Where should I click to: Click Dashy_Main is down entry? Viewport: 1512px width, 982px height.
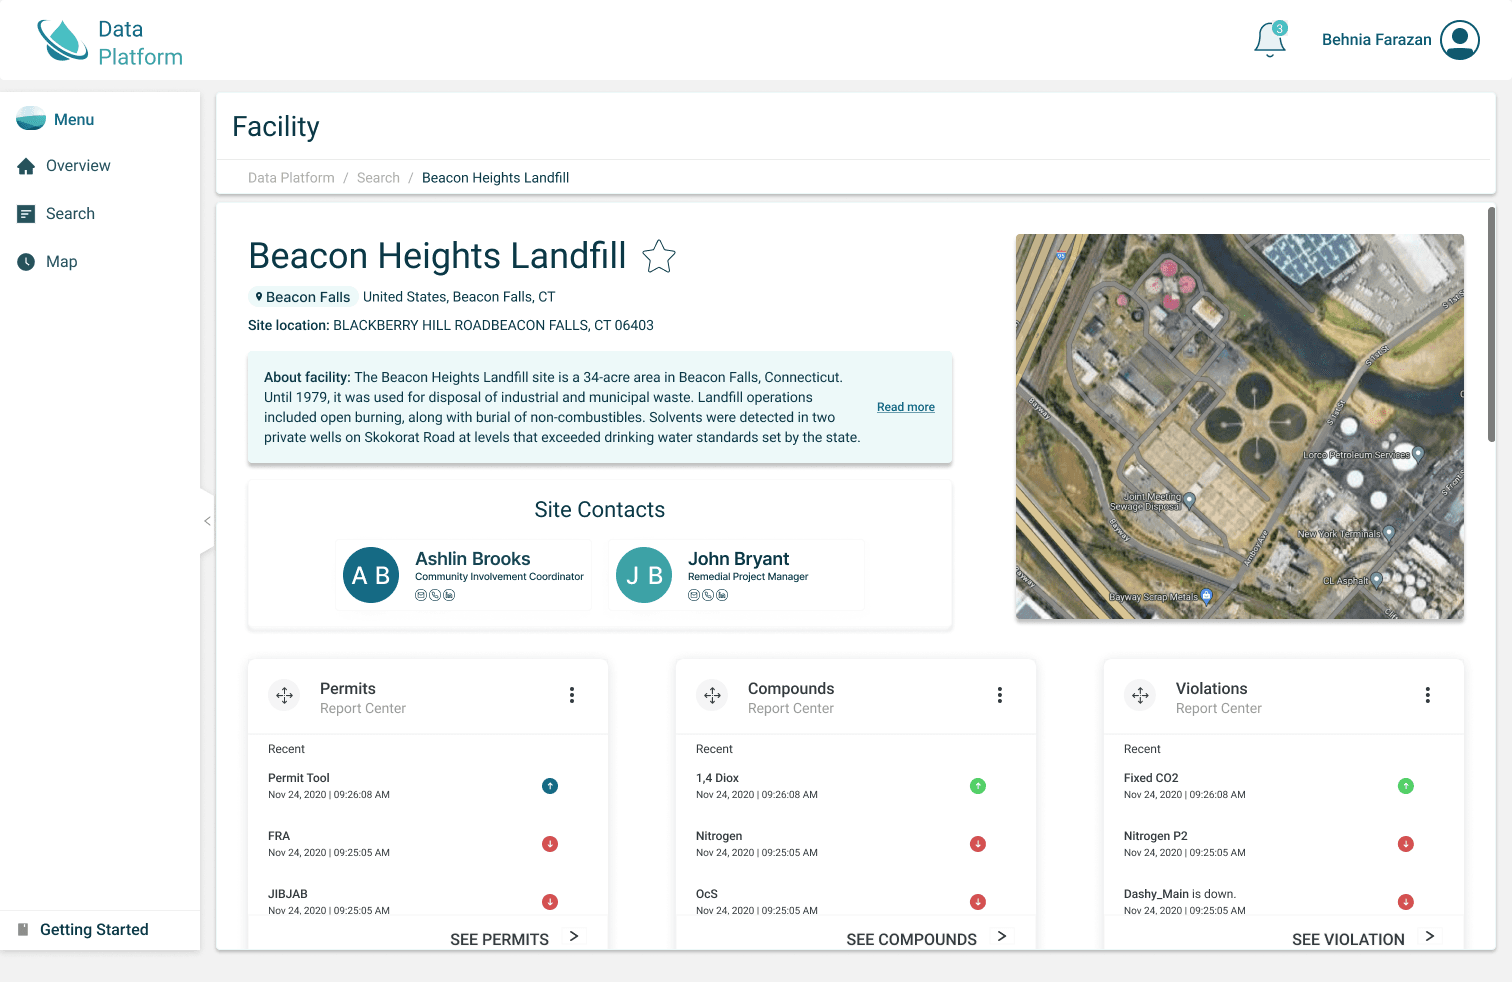pyautogui.click(x=1185, y=902)
